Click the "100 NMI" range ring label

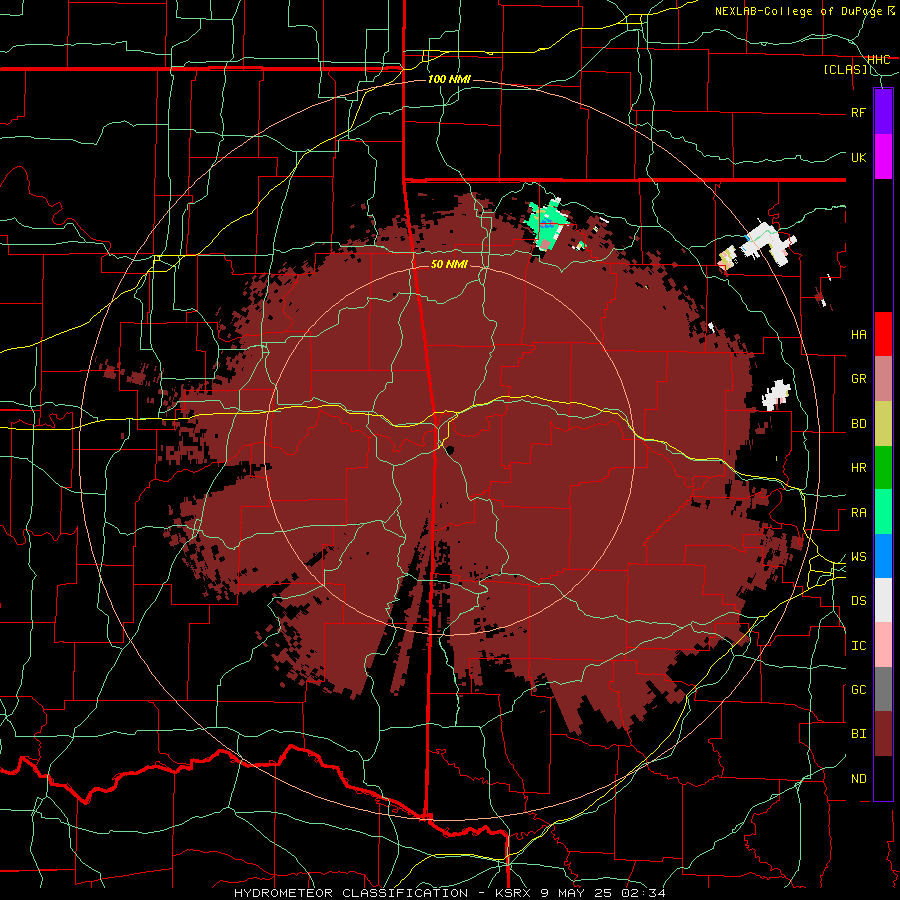coord(449,79)
